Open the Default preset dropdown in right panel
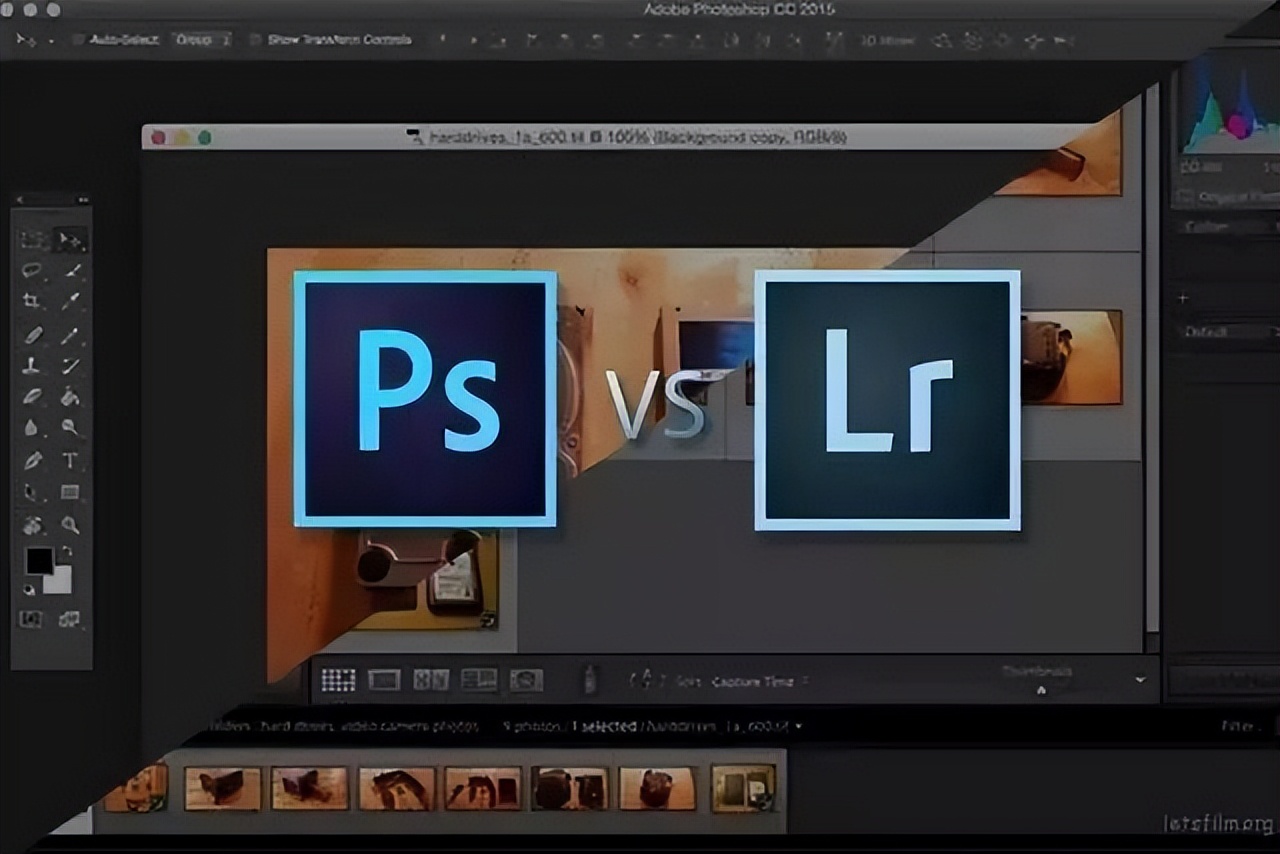The image size is (1280, 854). pos(1230,331)
